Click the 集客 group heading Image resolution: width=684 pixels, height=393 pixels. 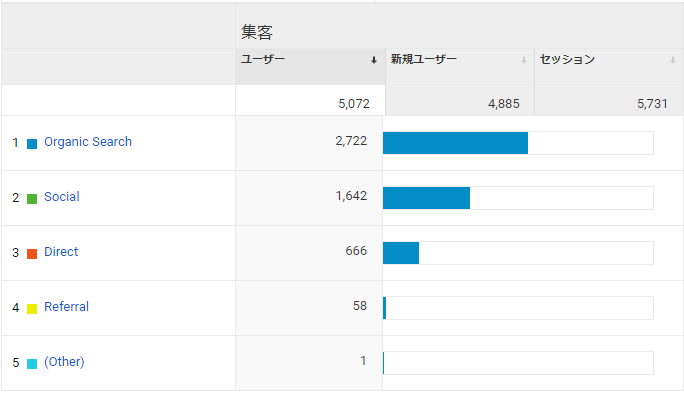(257, 32)
